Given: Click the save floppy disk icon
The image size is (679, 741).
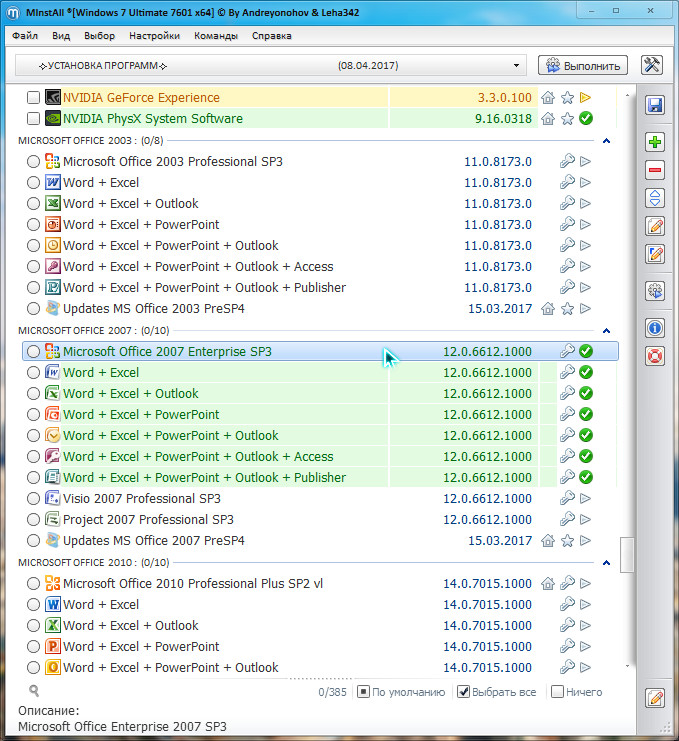Looking at the screenshot, I should pos(655,105).
